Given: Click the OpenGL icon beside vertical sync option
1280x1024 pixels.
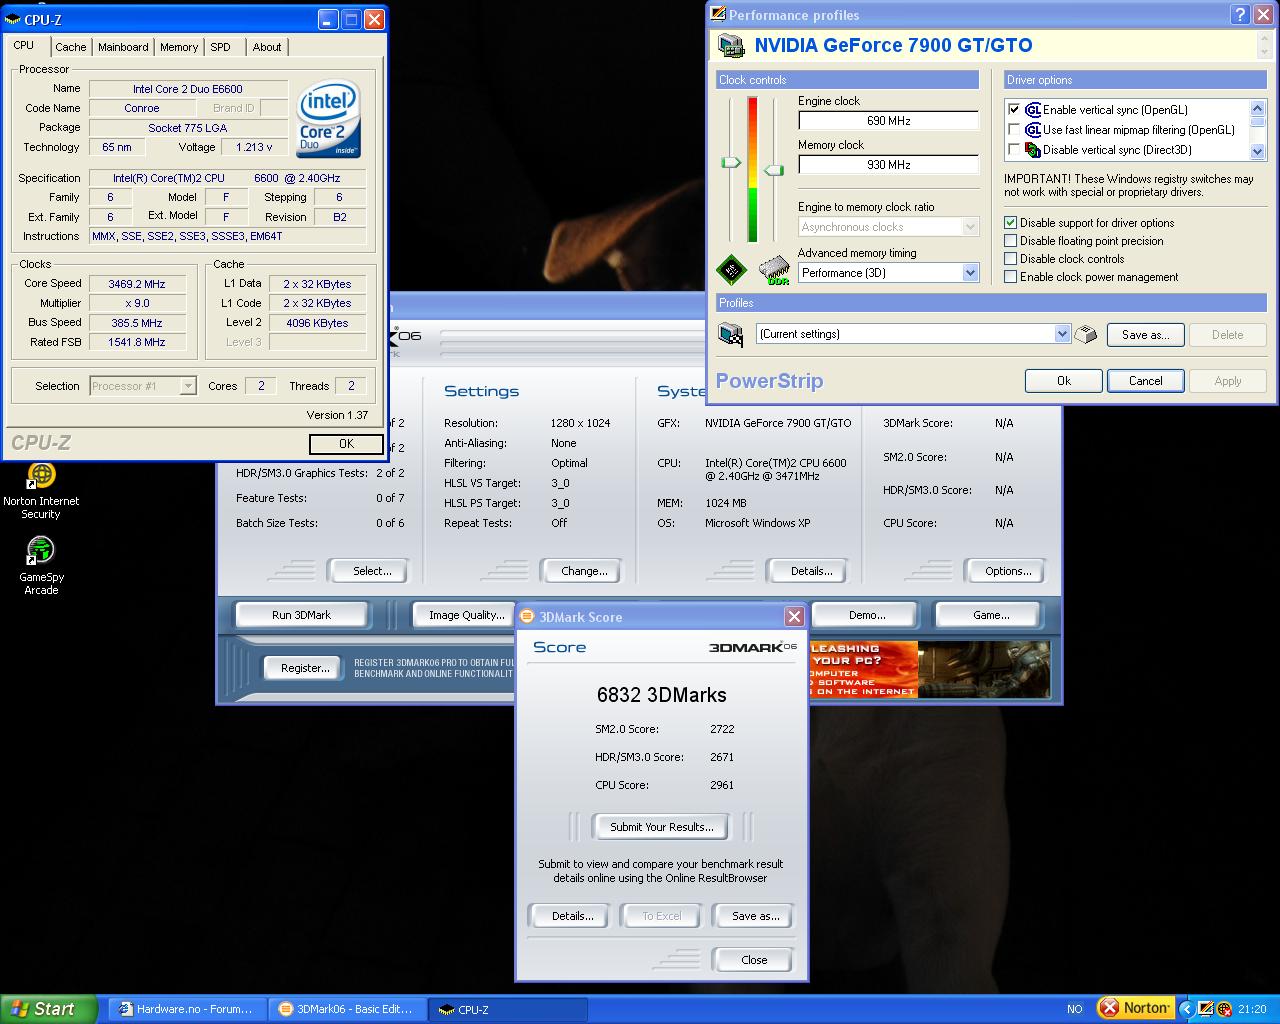Looking at the screenshot, I should click(1033, 110).
